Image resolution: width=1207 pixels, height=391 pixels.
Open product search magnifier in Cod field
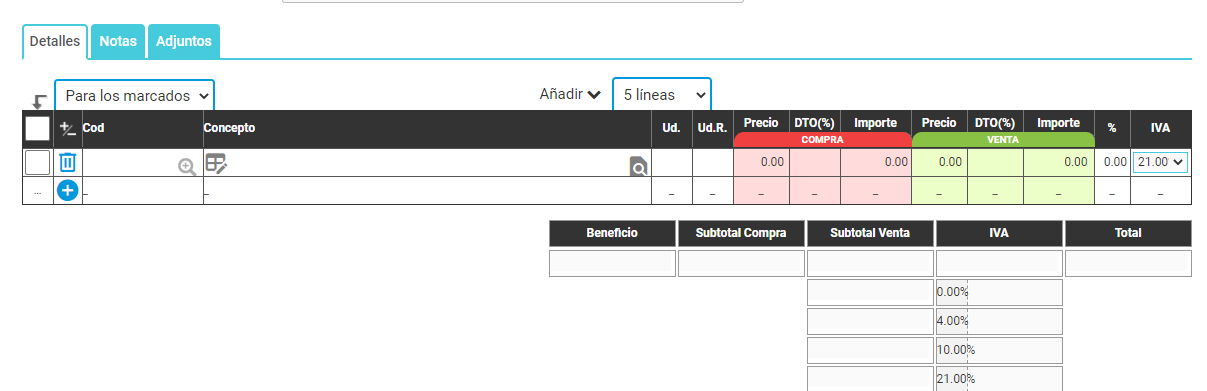point(186,167)
